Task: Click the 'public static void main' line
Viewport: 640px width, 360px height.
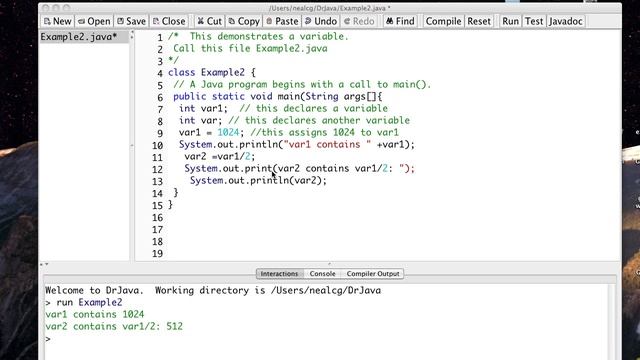Action: point(278,97)
